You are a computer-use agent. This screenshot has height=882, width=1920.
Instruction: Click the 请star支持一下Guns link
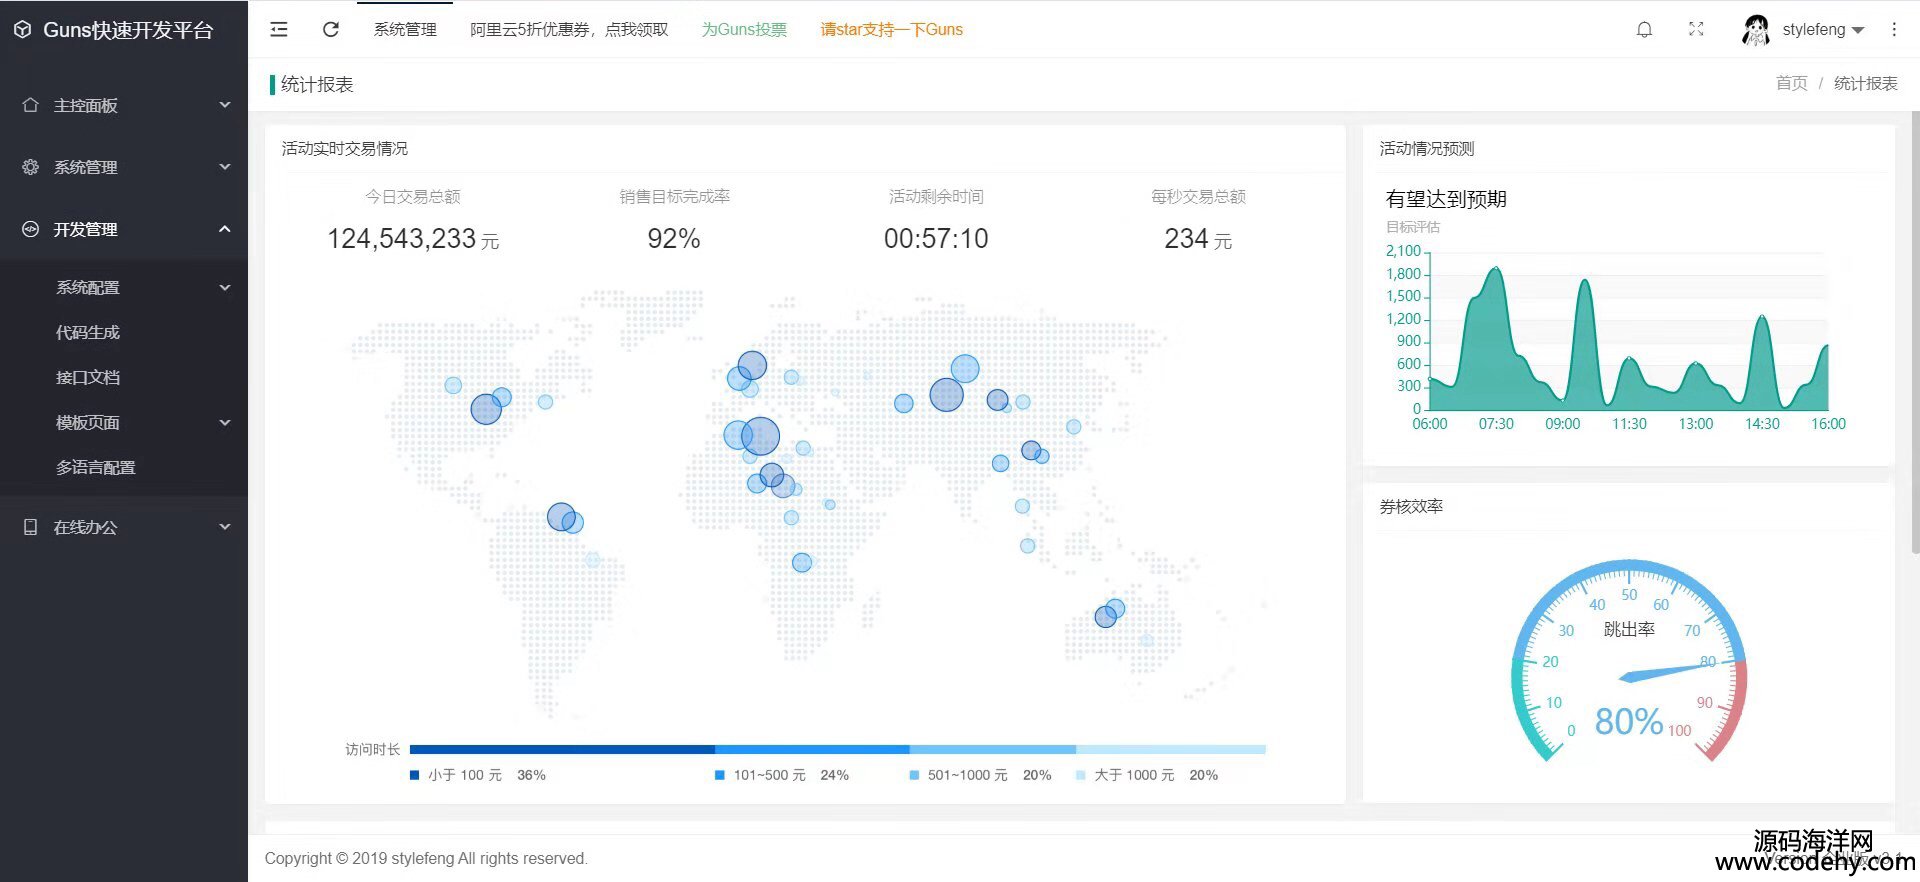click(892, 30)
